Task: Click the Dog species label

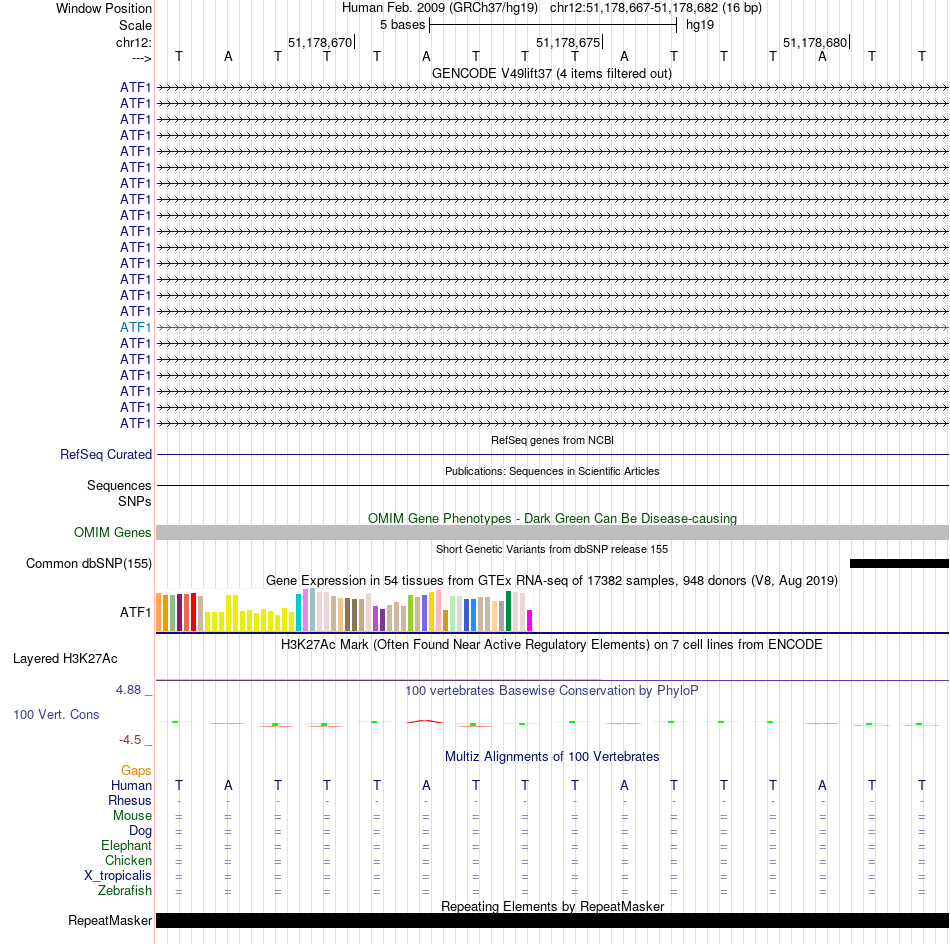Action: [140, 831]
